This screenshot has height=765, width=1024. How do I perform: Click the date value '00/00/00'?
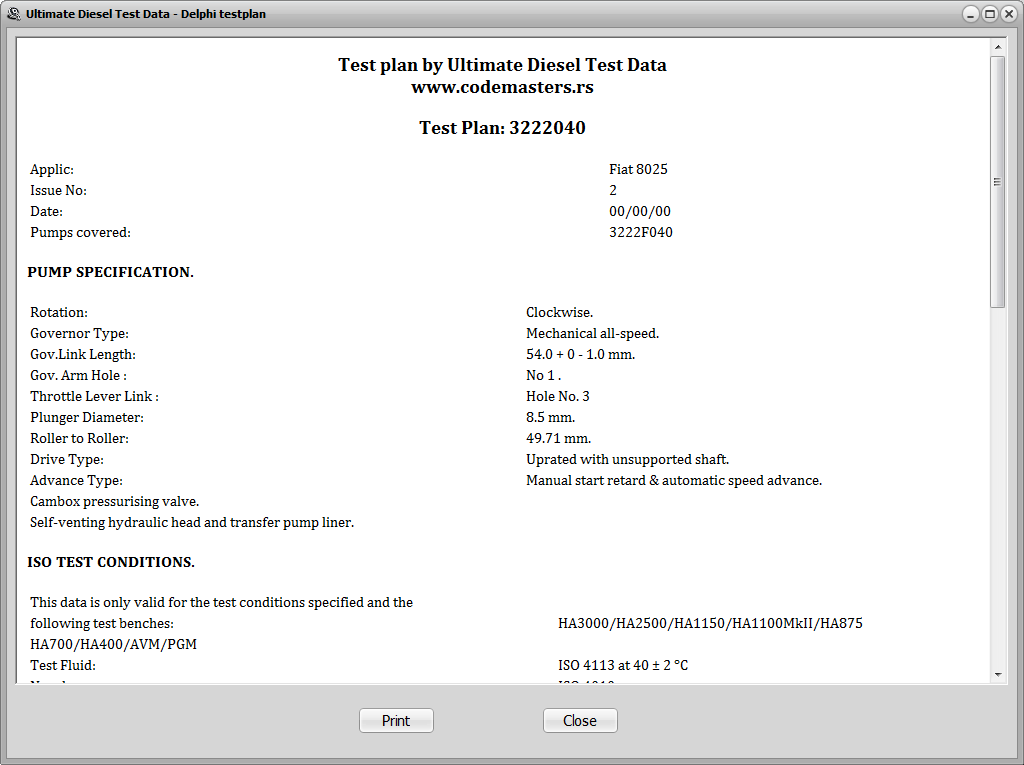pos(639,211)
